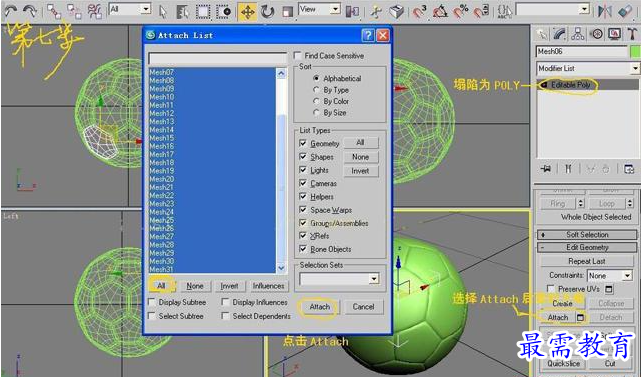This screenshot has width=641, height=377.
Task: Select the Unlink Selection tool
Action: coord(74,11)
